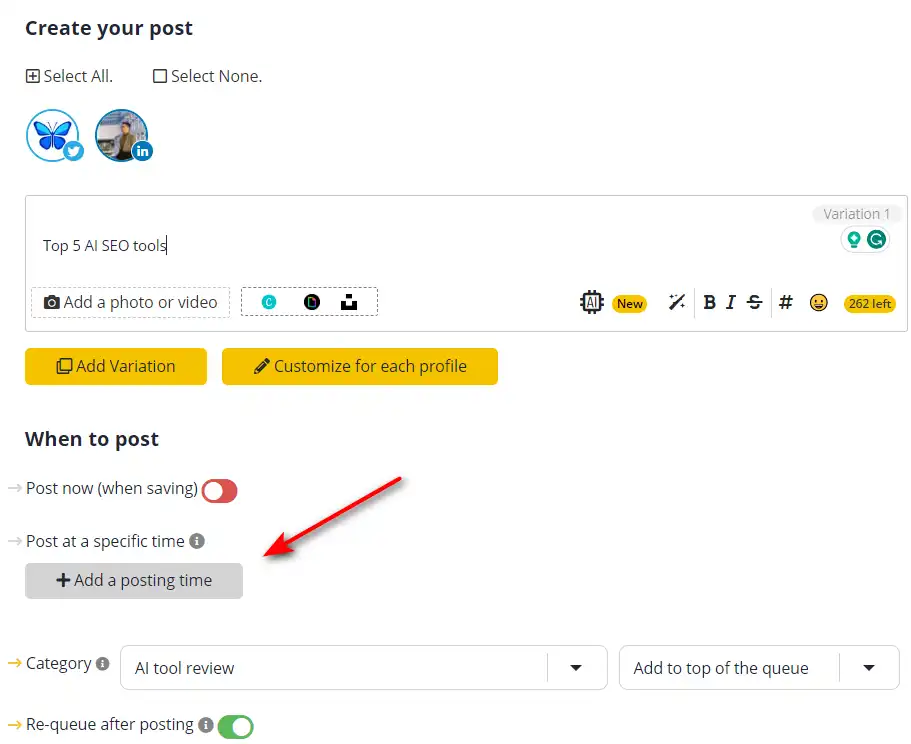
Task: Open the Grammarly green G icon
Action: click(x=876, y=239)
